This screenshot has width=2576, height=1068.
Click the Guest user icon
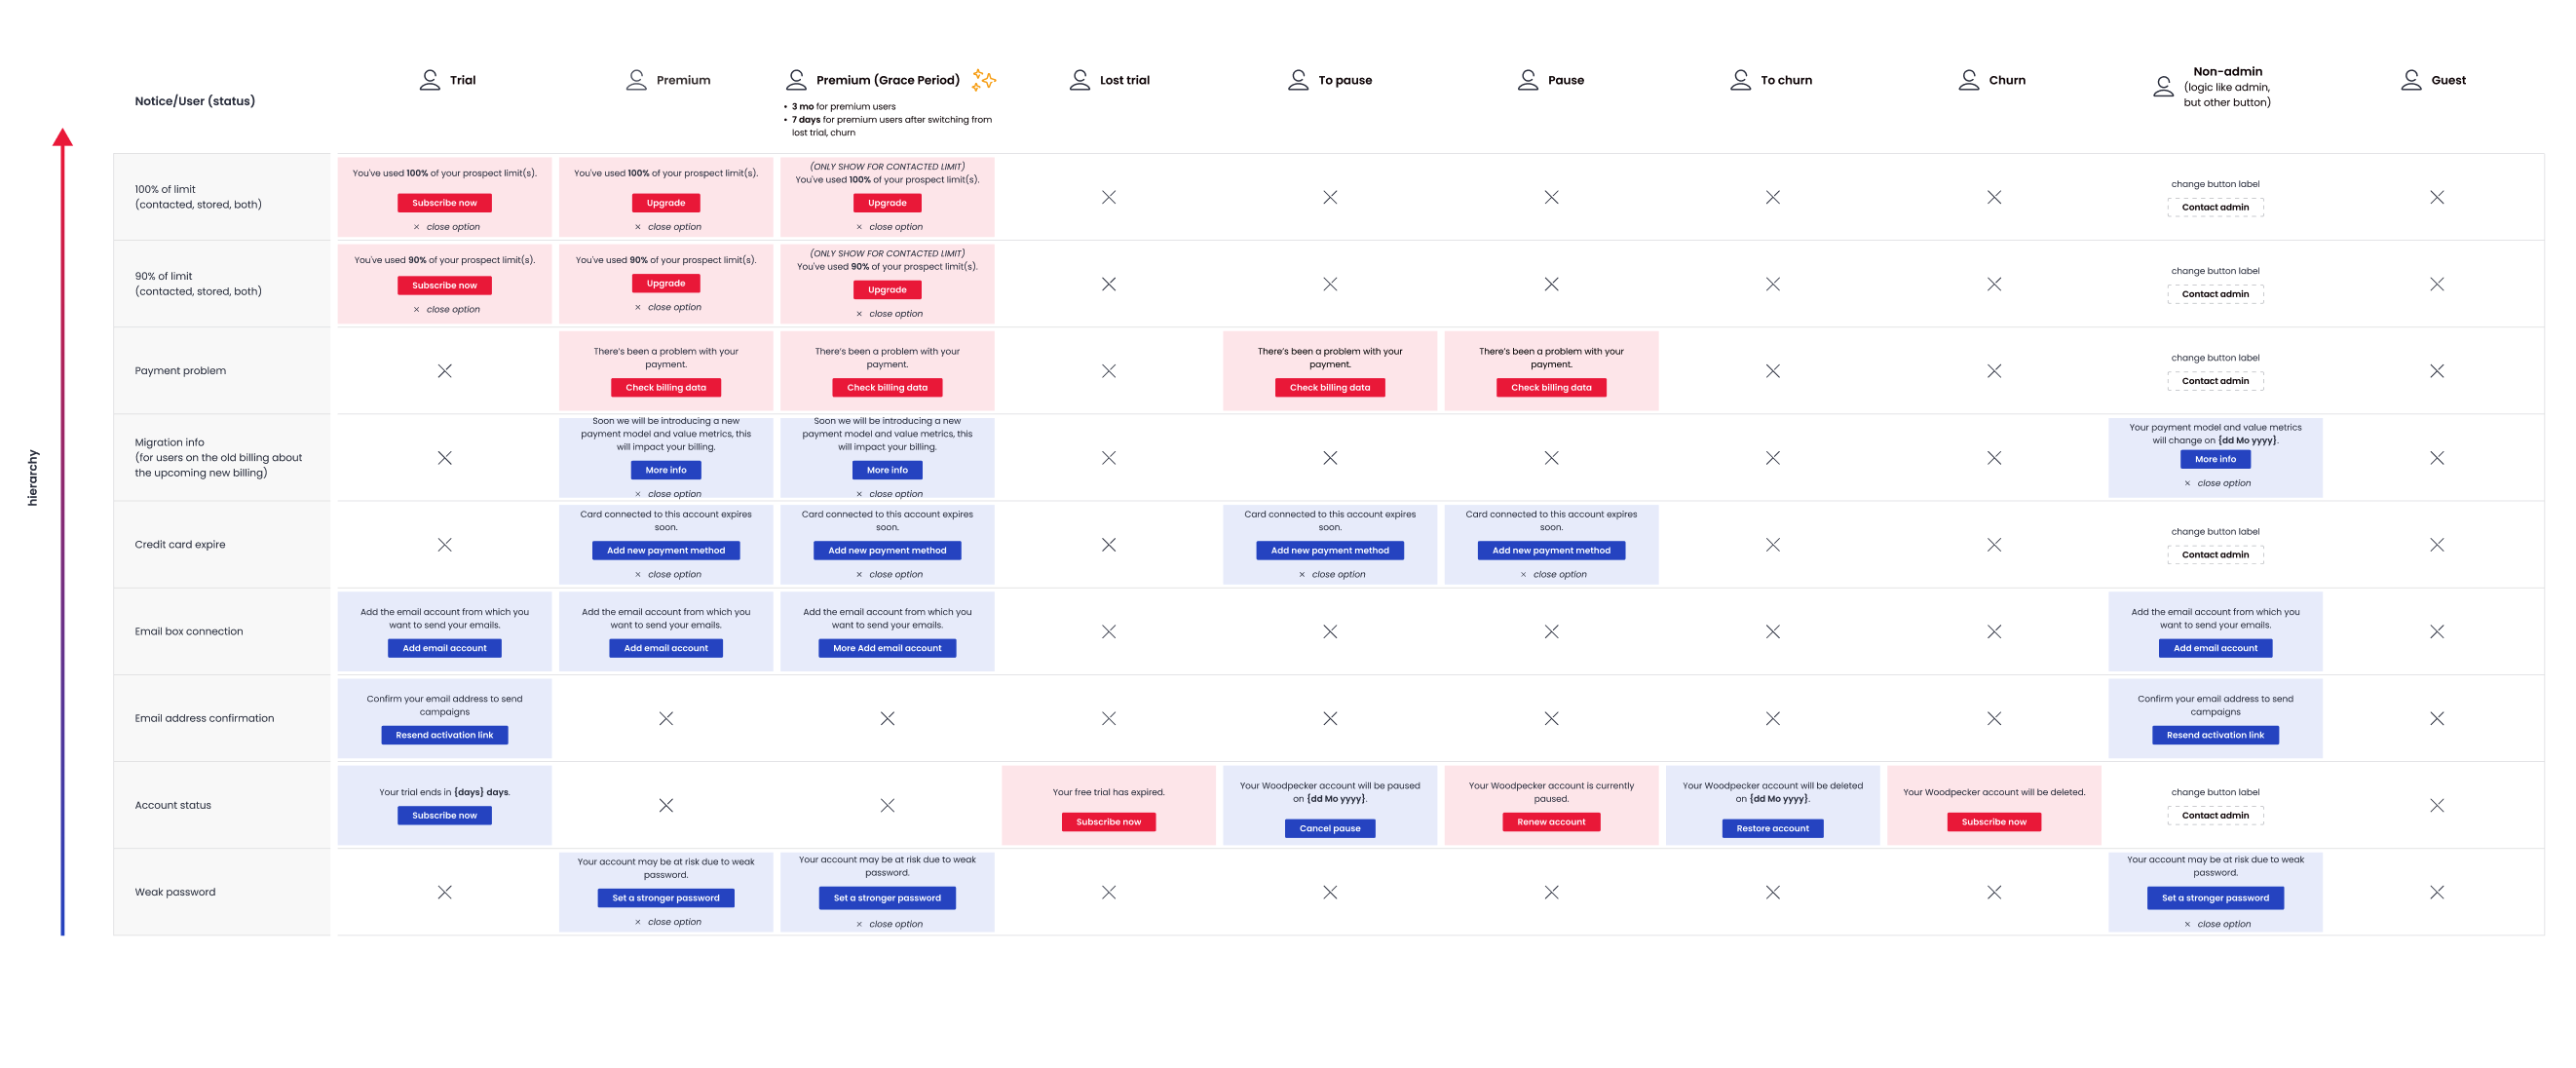2411,80
